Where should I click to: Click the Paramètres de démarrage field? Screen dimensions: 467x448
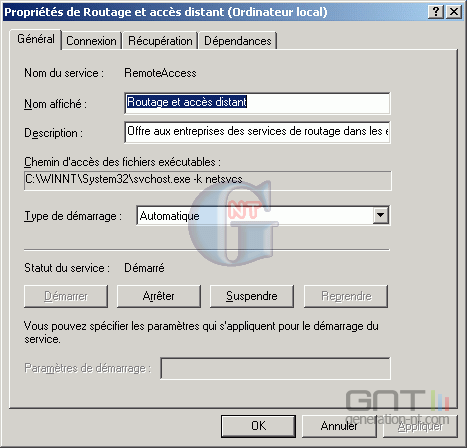(x=275, y=368)
